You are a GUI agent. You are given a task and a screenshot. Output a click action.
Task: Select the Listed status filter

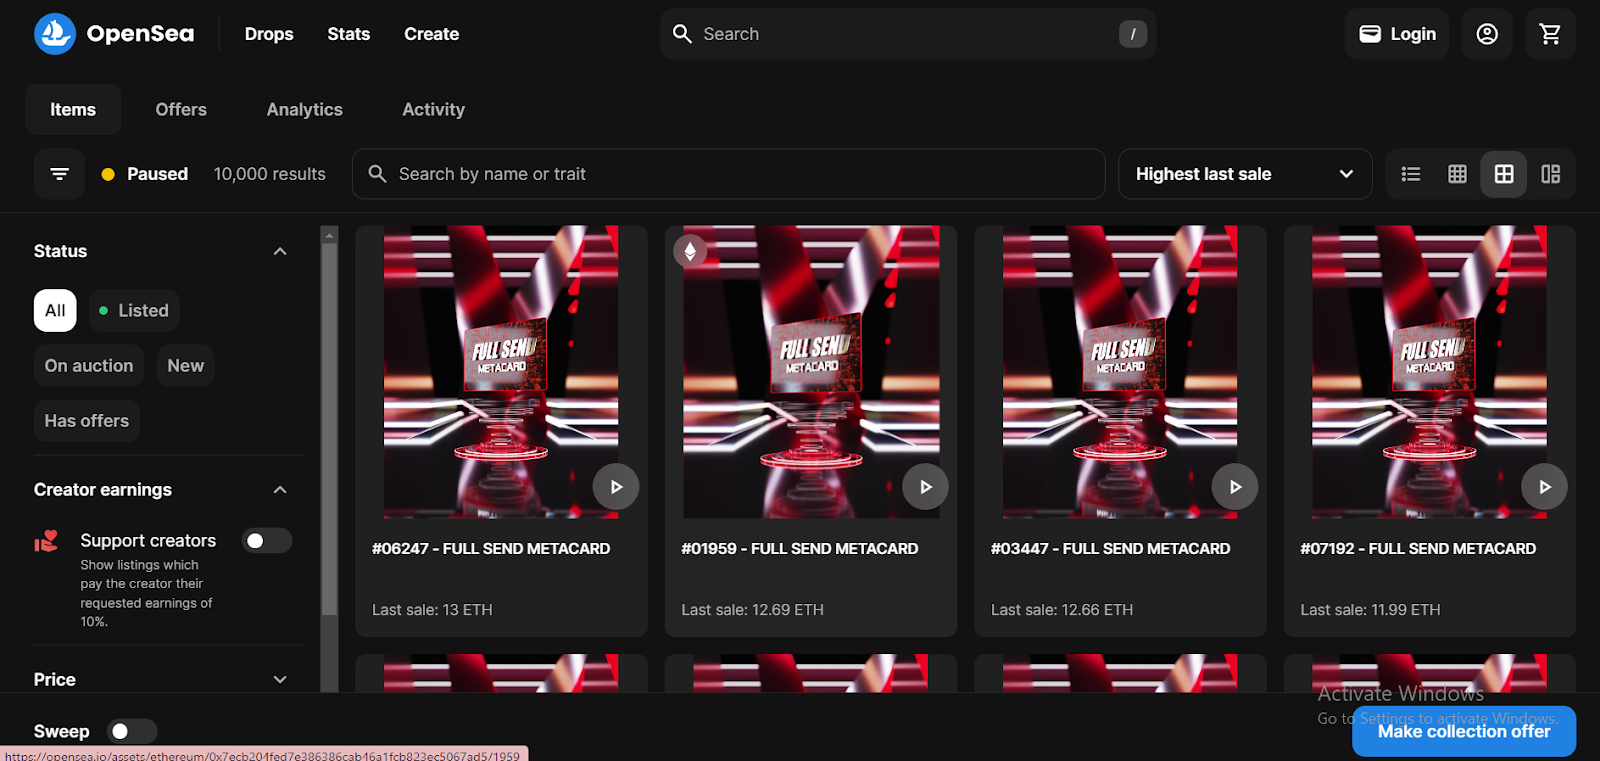click(134, 311)
